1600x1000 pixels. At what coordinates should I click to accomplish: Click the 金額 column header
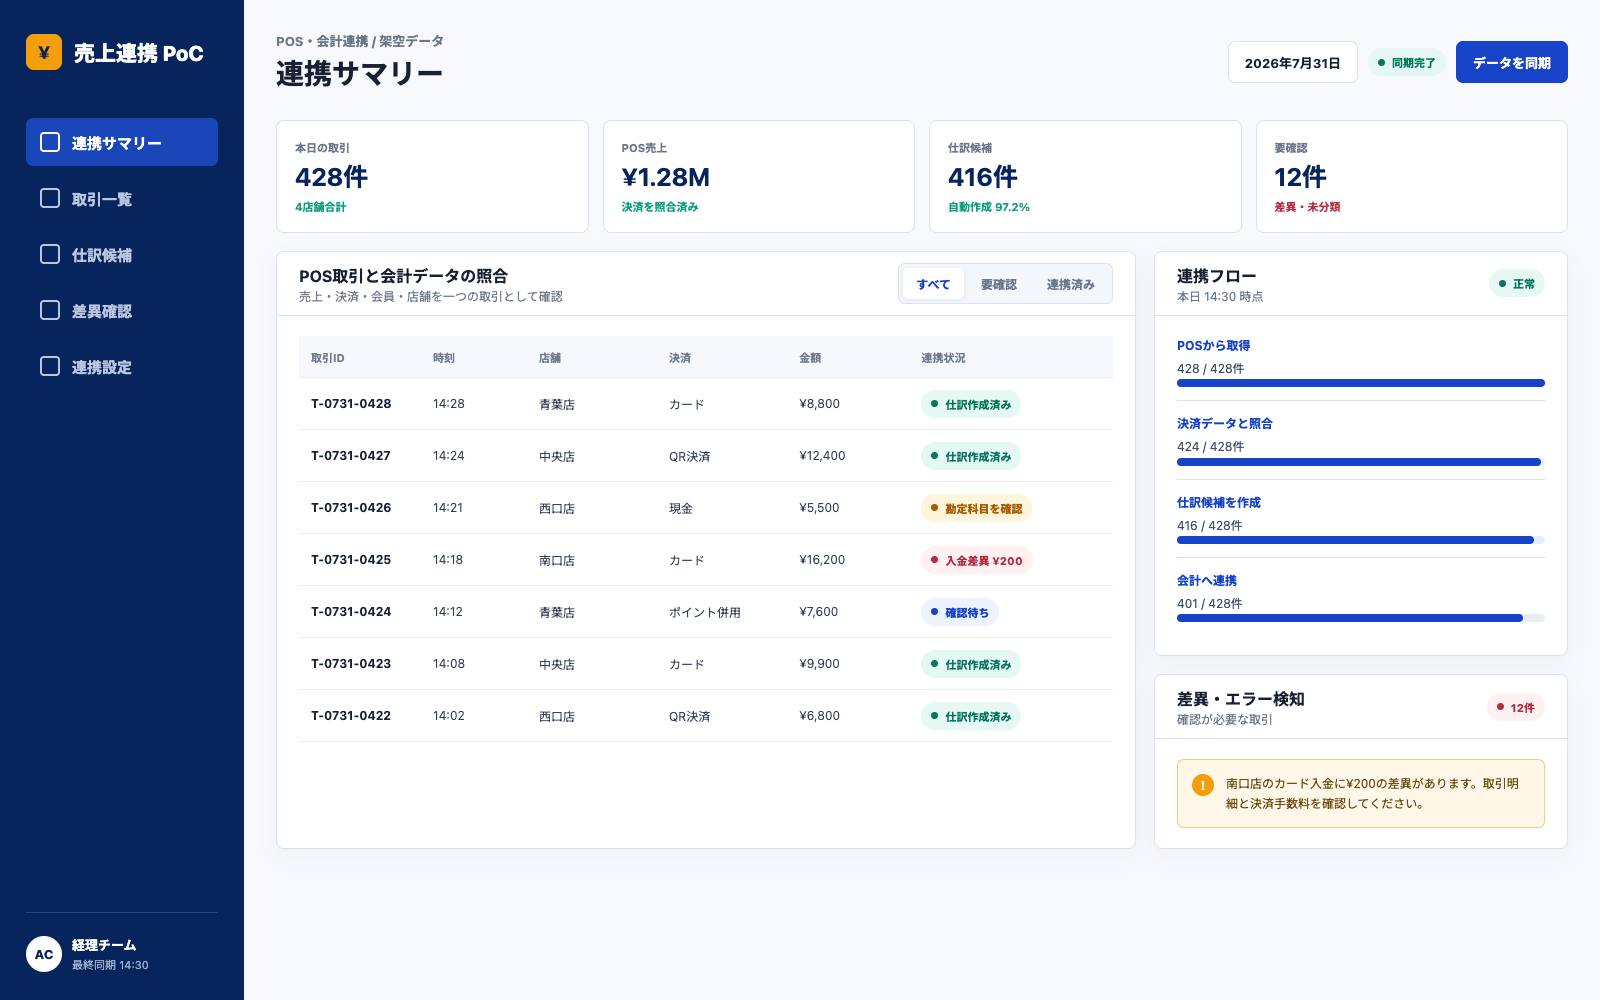tap(810, 358)
